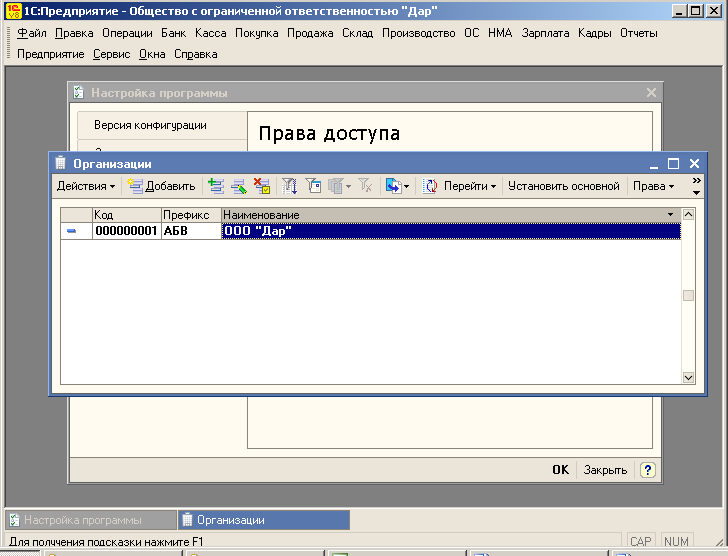Expand arrow next to blue document icon
This screenshot has width=728, height=556.
(x=406, y=187)
